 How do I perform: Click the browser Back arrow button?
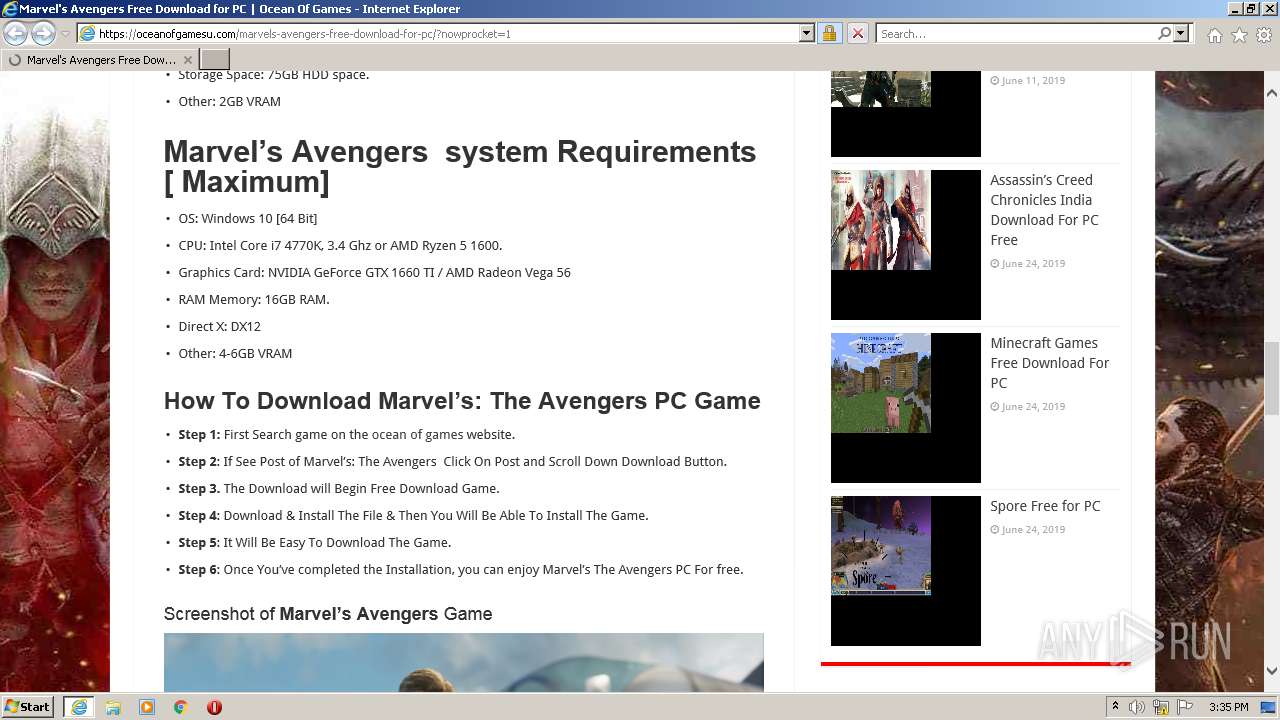pyautogui.click(x=15, y=34)
